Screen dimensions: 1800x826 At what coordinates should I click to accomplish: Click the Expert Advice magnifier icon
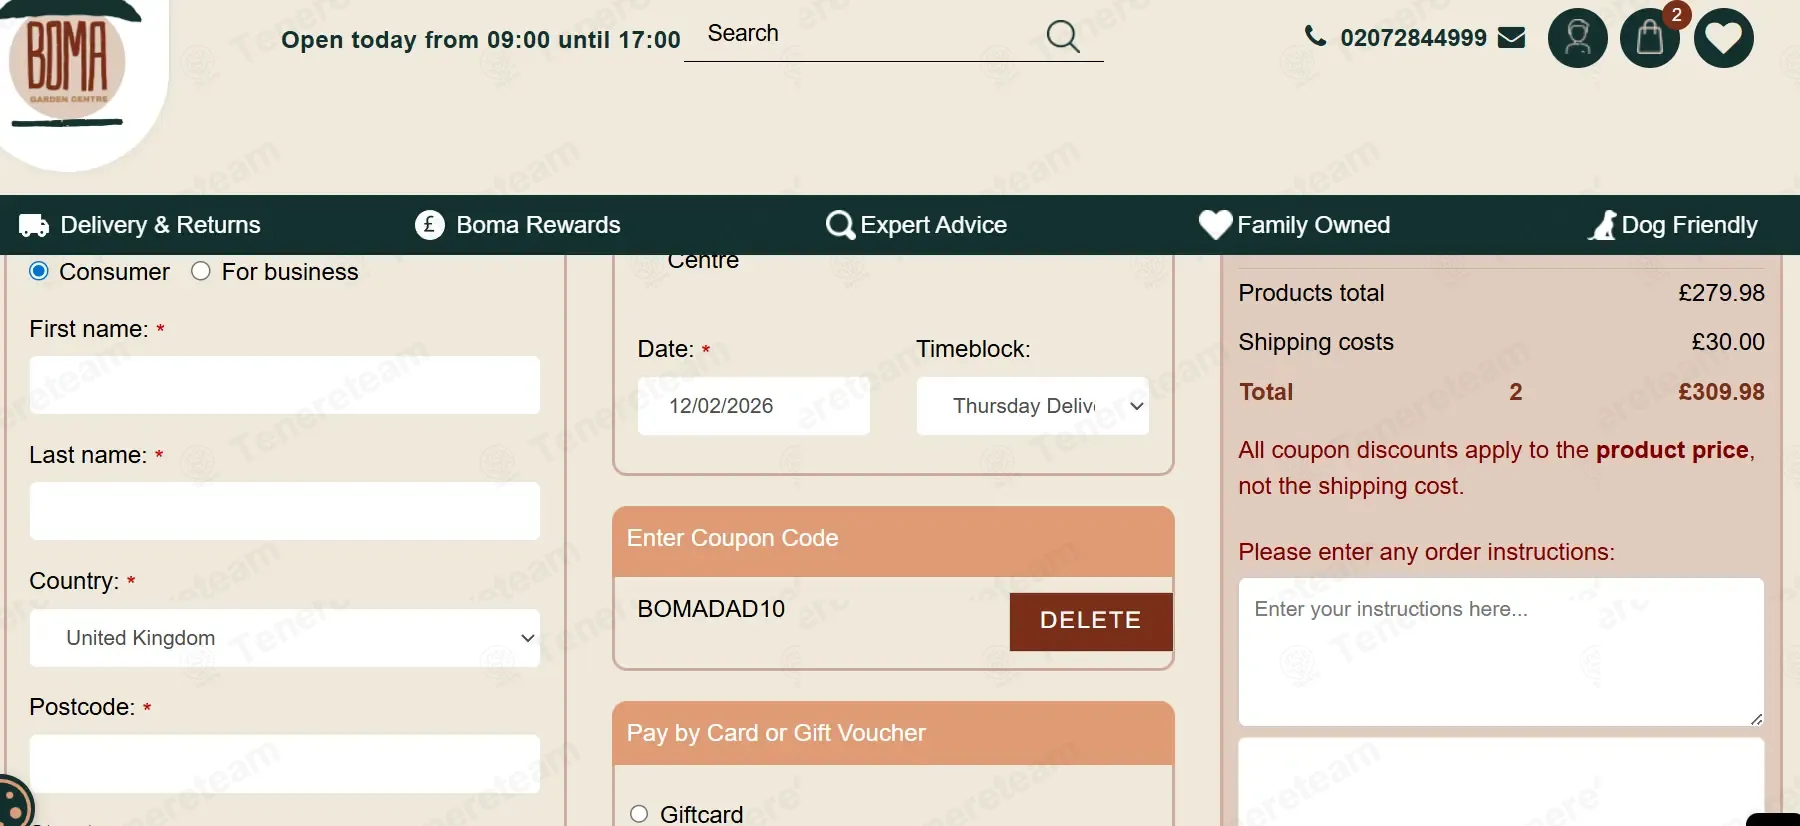pyautogui.click(x=840, y=225)
